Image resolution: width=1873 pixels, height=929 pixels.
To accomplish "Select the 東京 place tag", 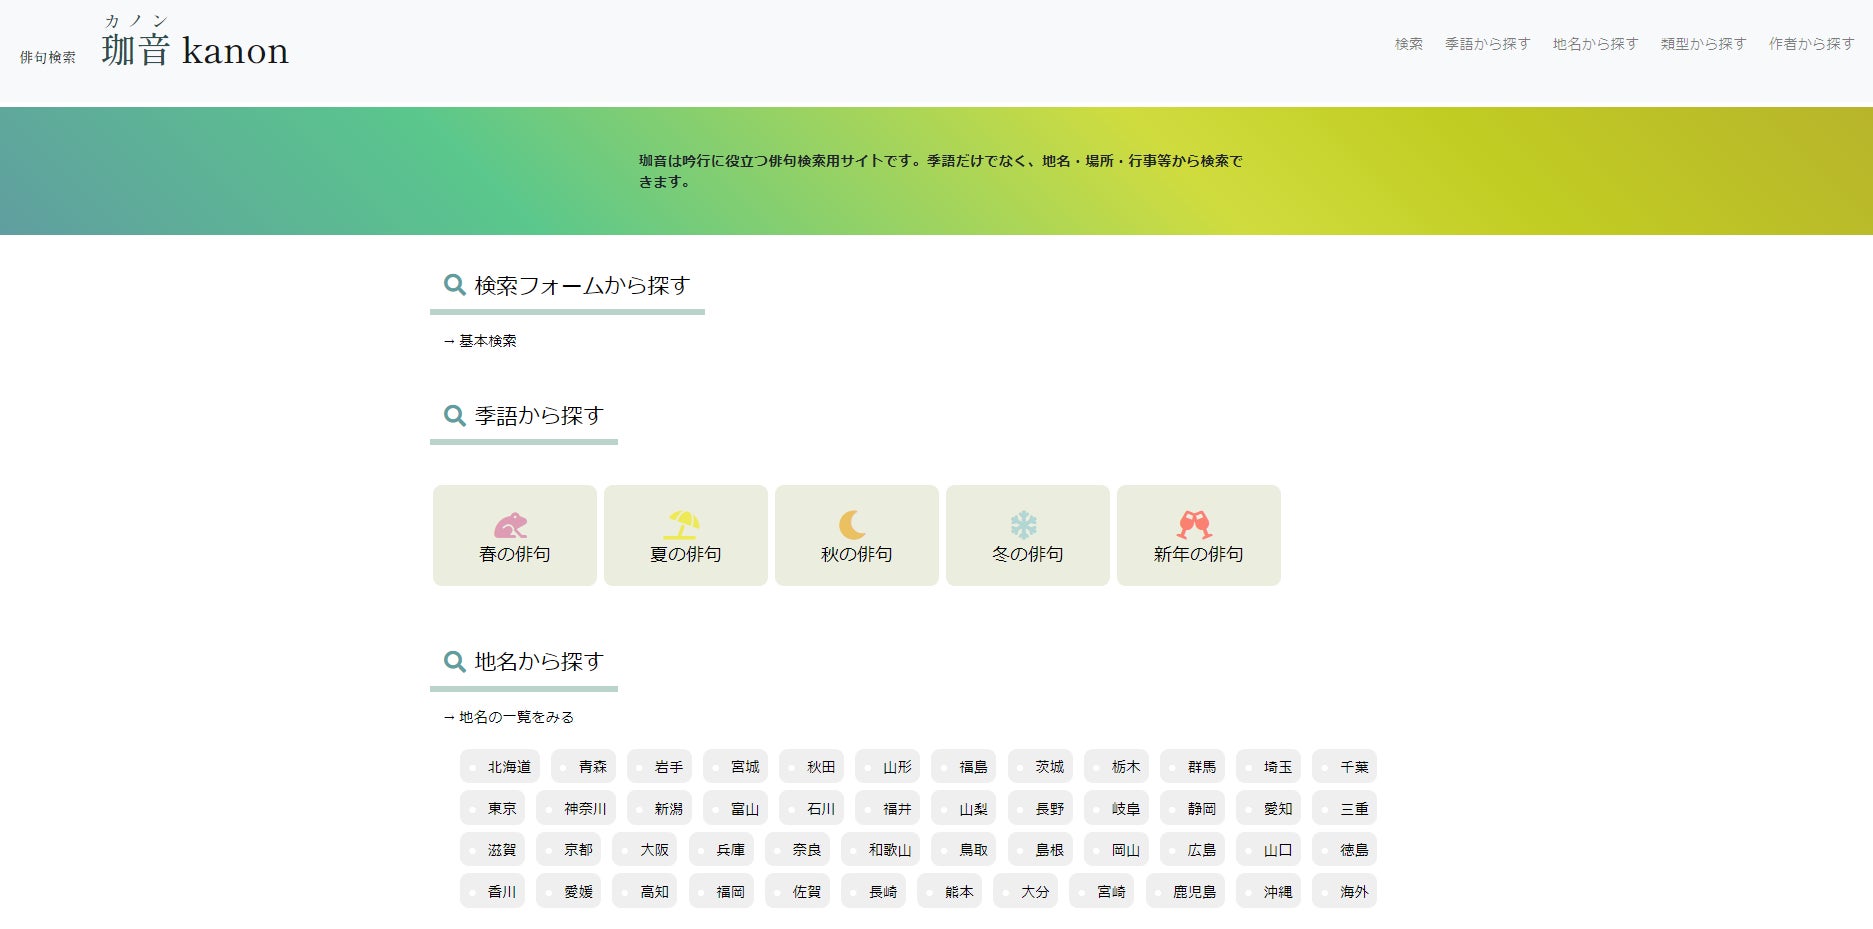I will (494, 809).
